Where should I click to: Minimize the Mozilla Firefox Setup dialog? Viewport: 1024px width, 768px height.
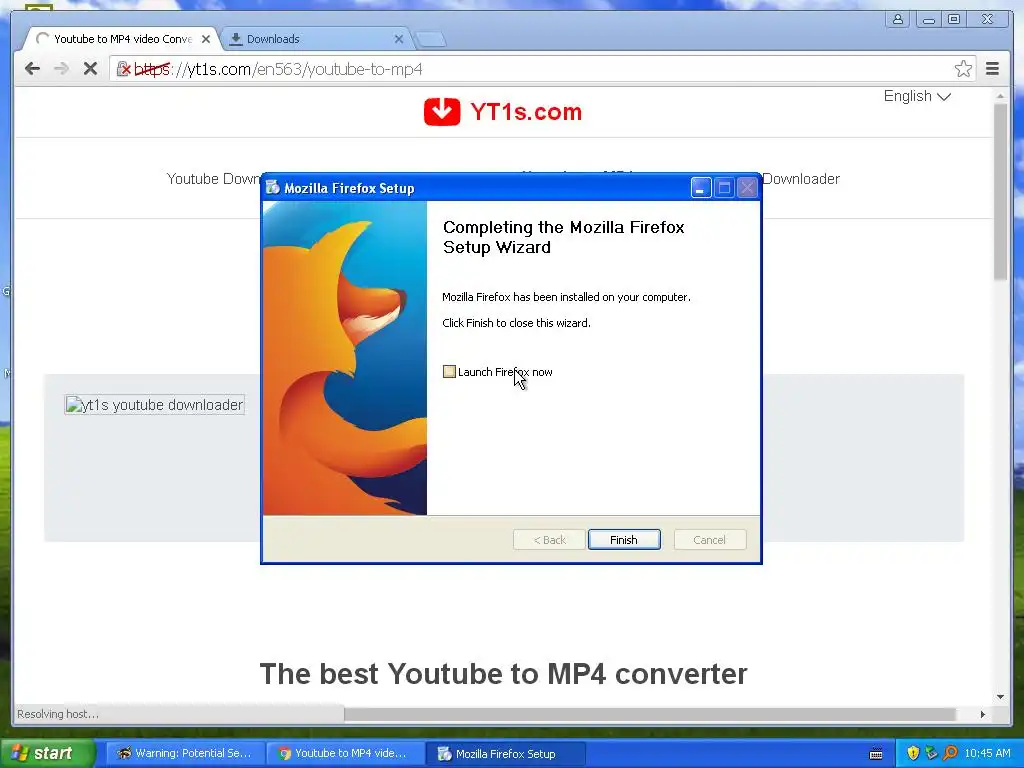[x=701, y=188]
